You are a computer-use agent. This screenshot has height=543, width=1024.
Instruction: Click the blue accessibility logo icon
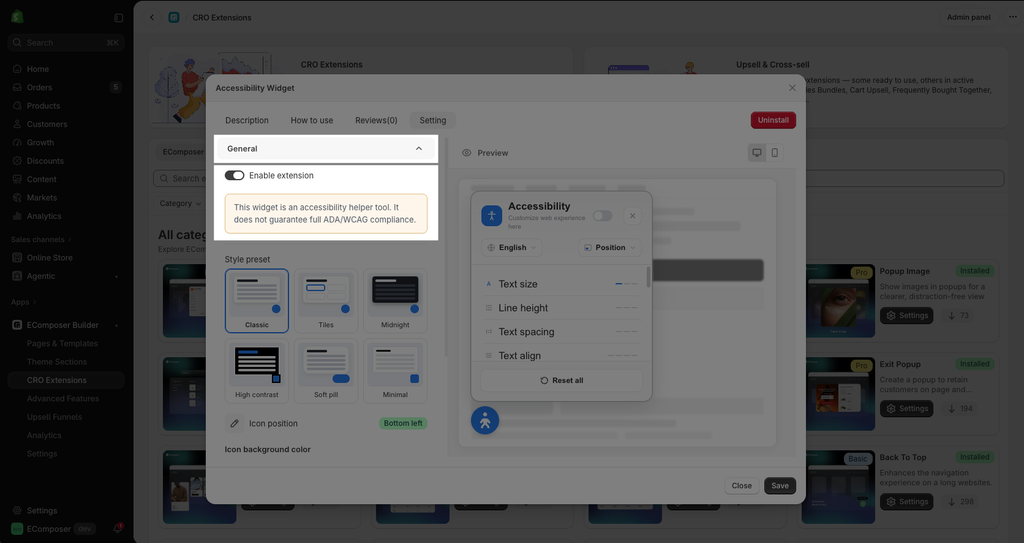492,216
